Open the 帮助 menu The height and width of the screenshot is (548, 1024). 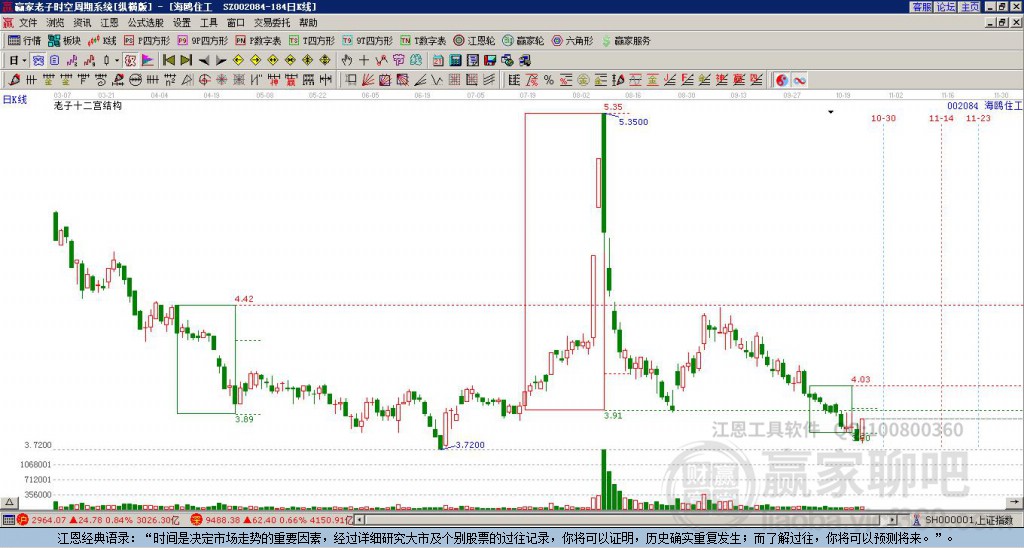[308, 23]
